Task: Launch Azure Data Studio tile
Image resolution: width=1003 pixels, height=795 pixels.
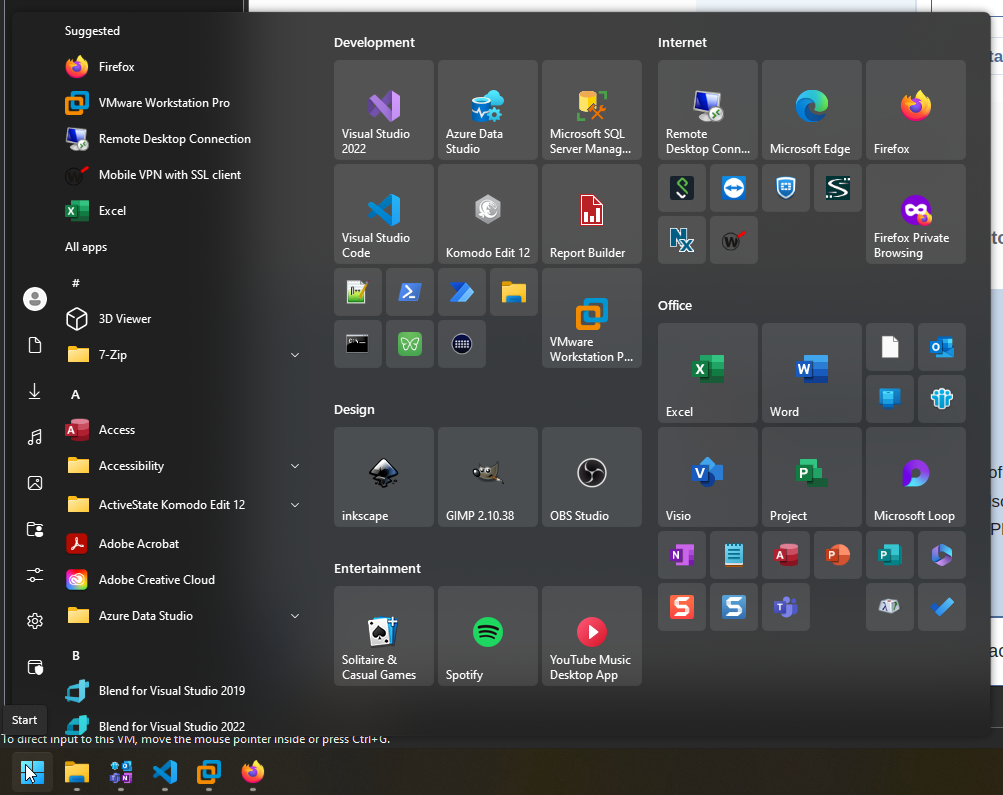Action: (x=487, y=110)
